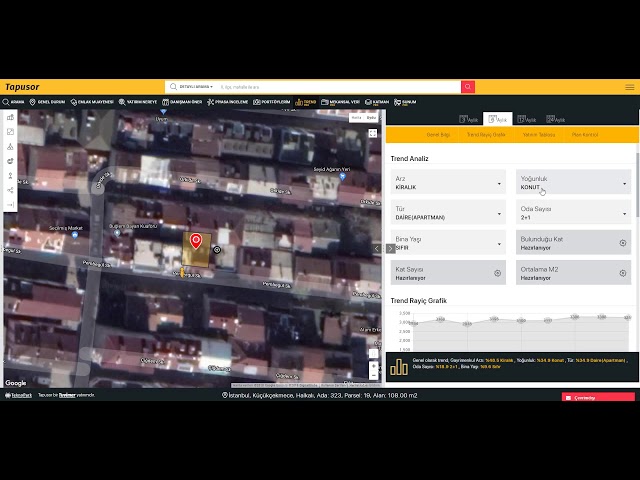Click the Buğrem Bayan Kuaförü map marker
This screenshot has width=640, height=480.
pyautogui.click(x=117, y=233)
